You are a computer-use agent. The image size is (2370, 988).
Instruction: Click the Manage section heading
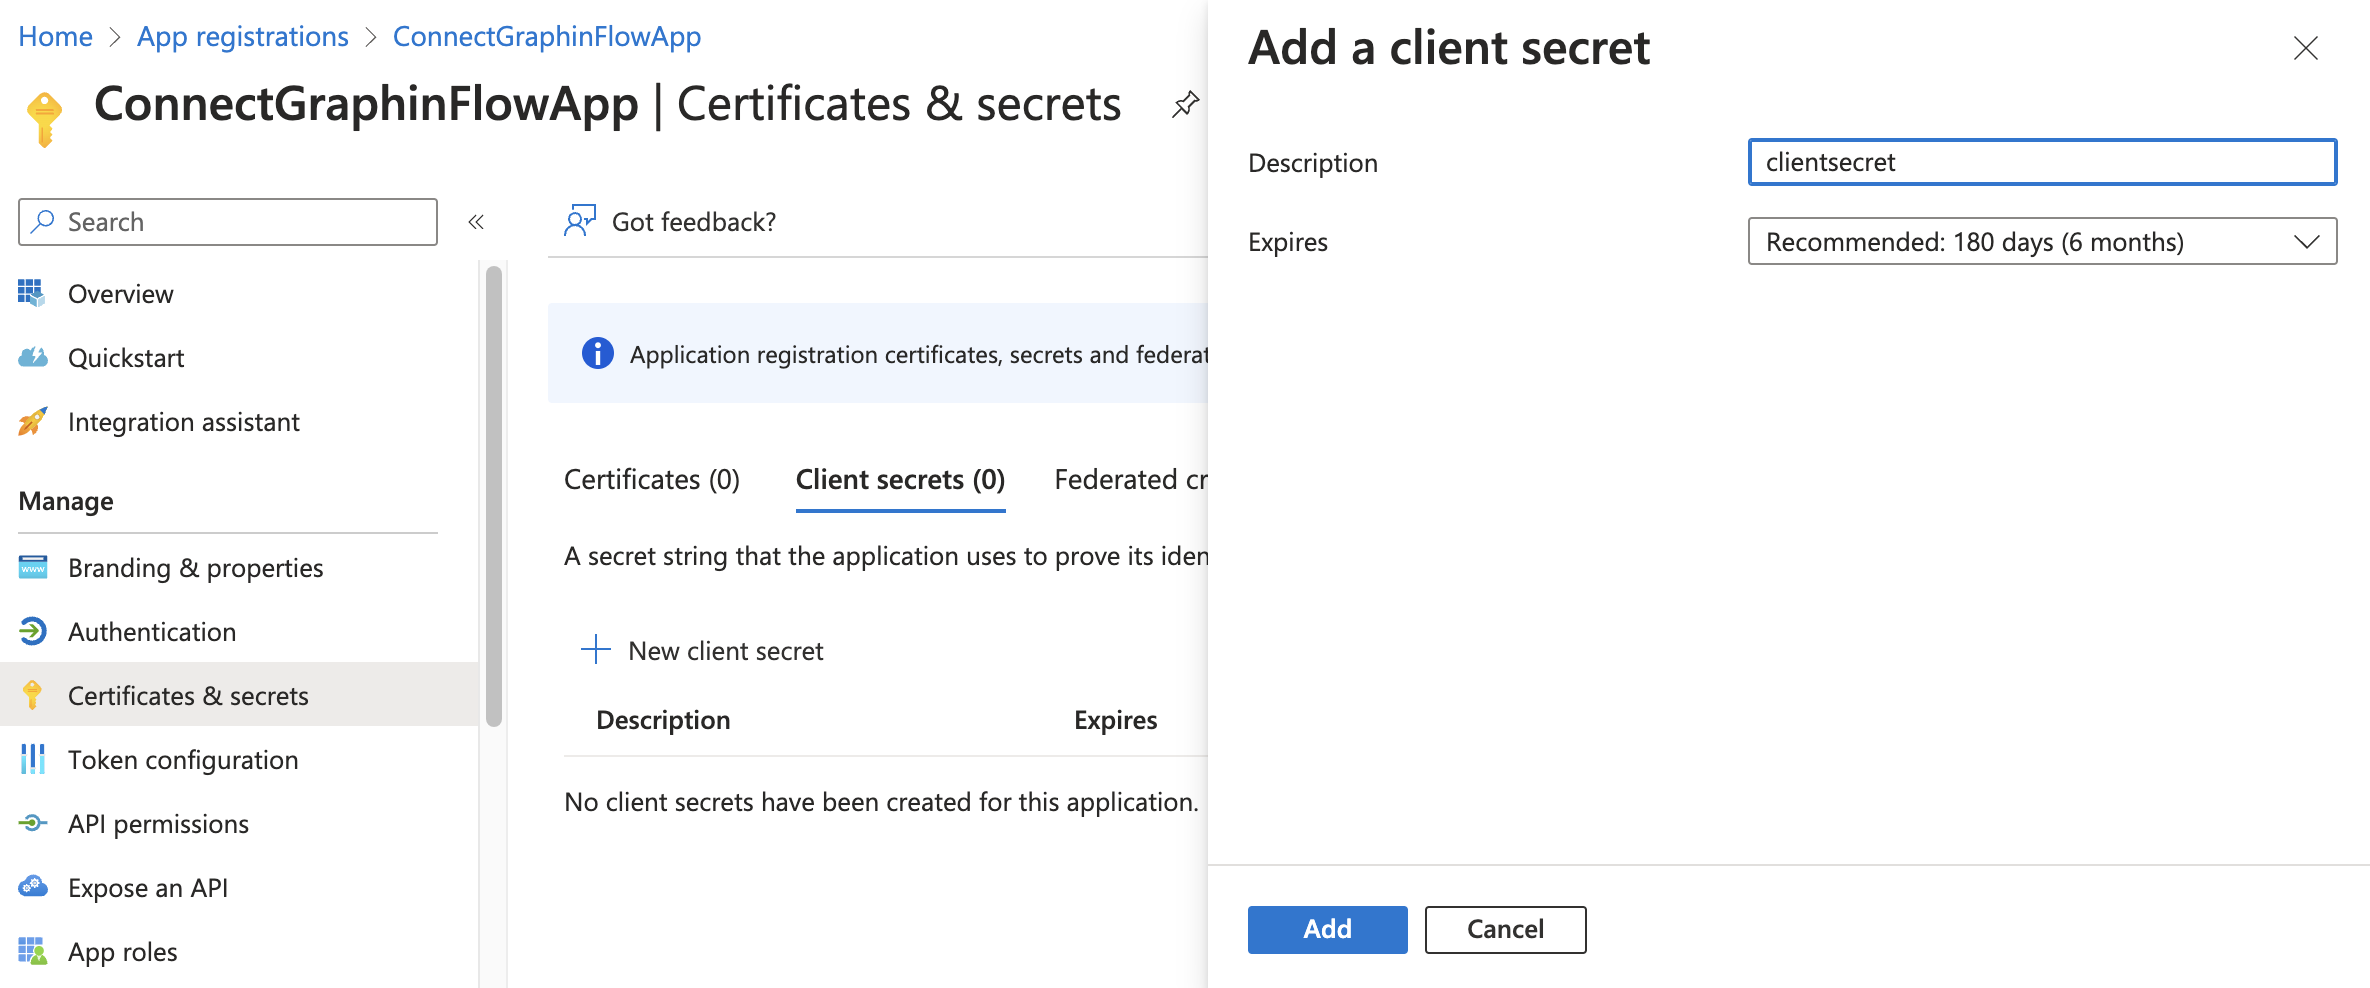pyautogui.click(x=66, y=501)
